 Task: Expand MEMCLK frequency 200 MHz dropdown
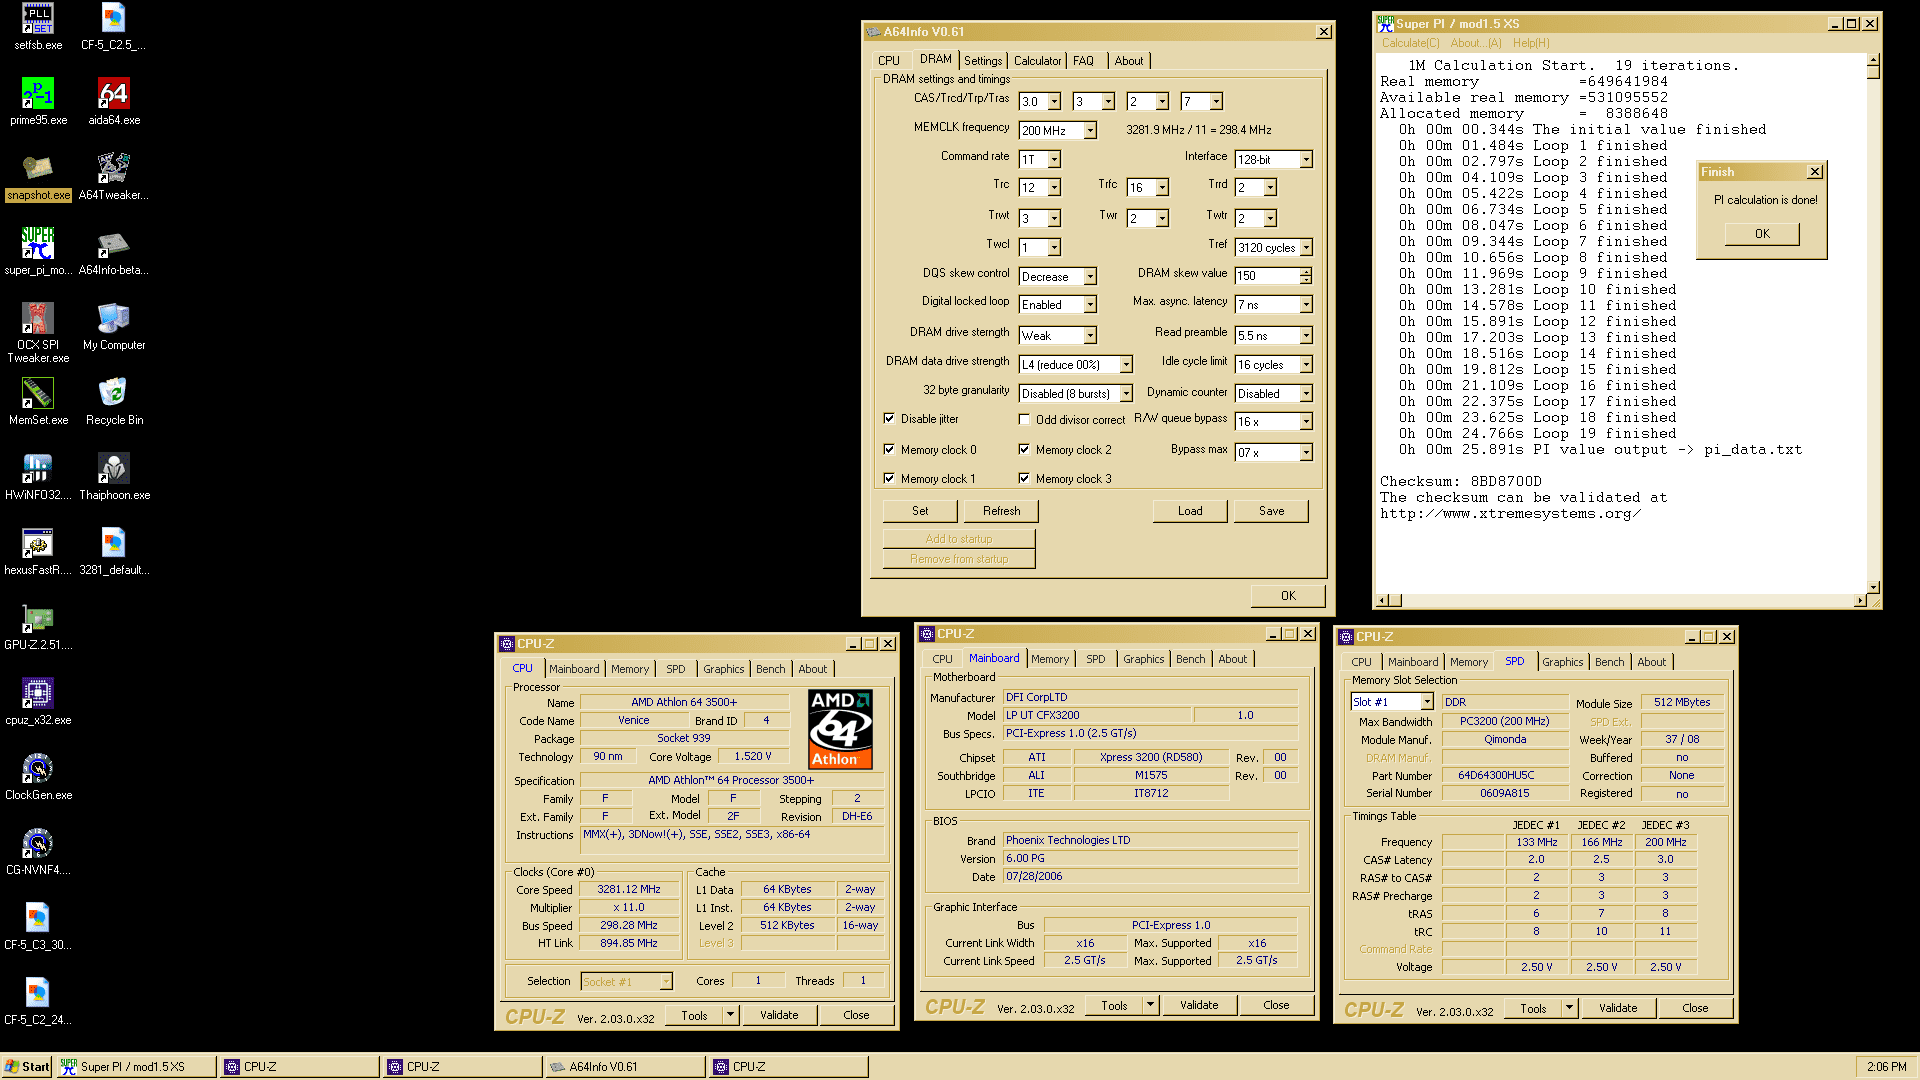click(x=1090, y=131)
